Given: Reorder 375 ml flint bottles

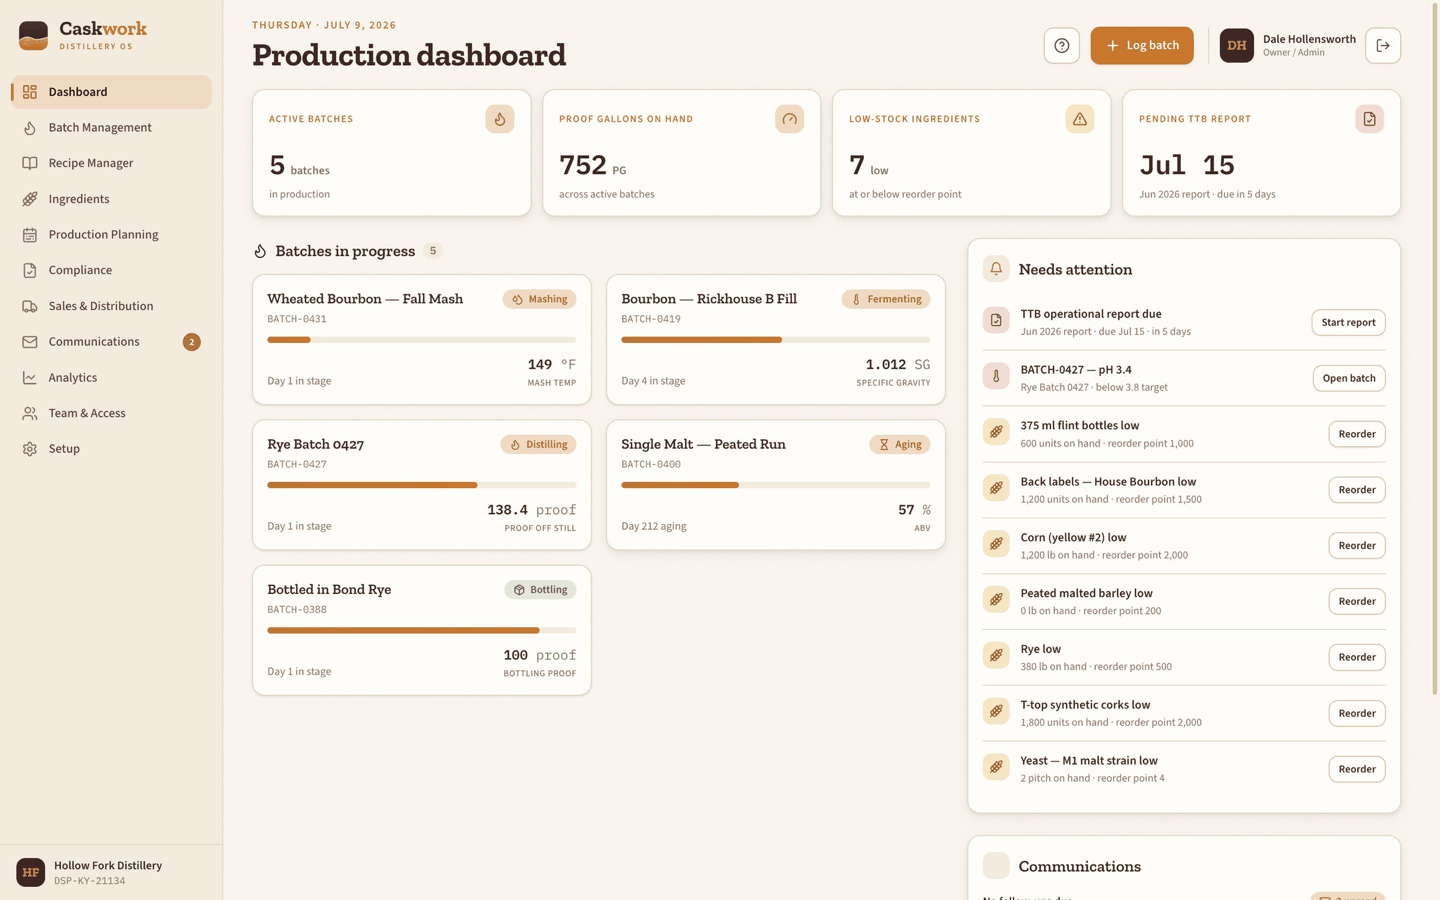Looking at the screenshot, I should (1356, 434).
